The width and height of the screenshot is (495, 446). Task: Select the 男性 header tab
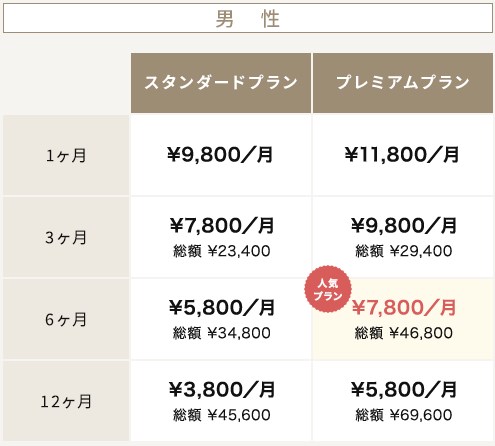coord(248,18)
